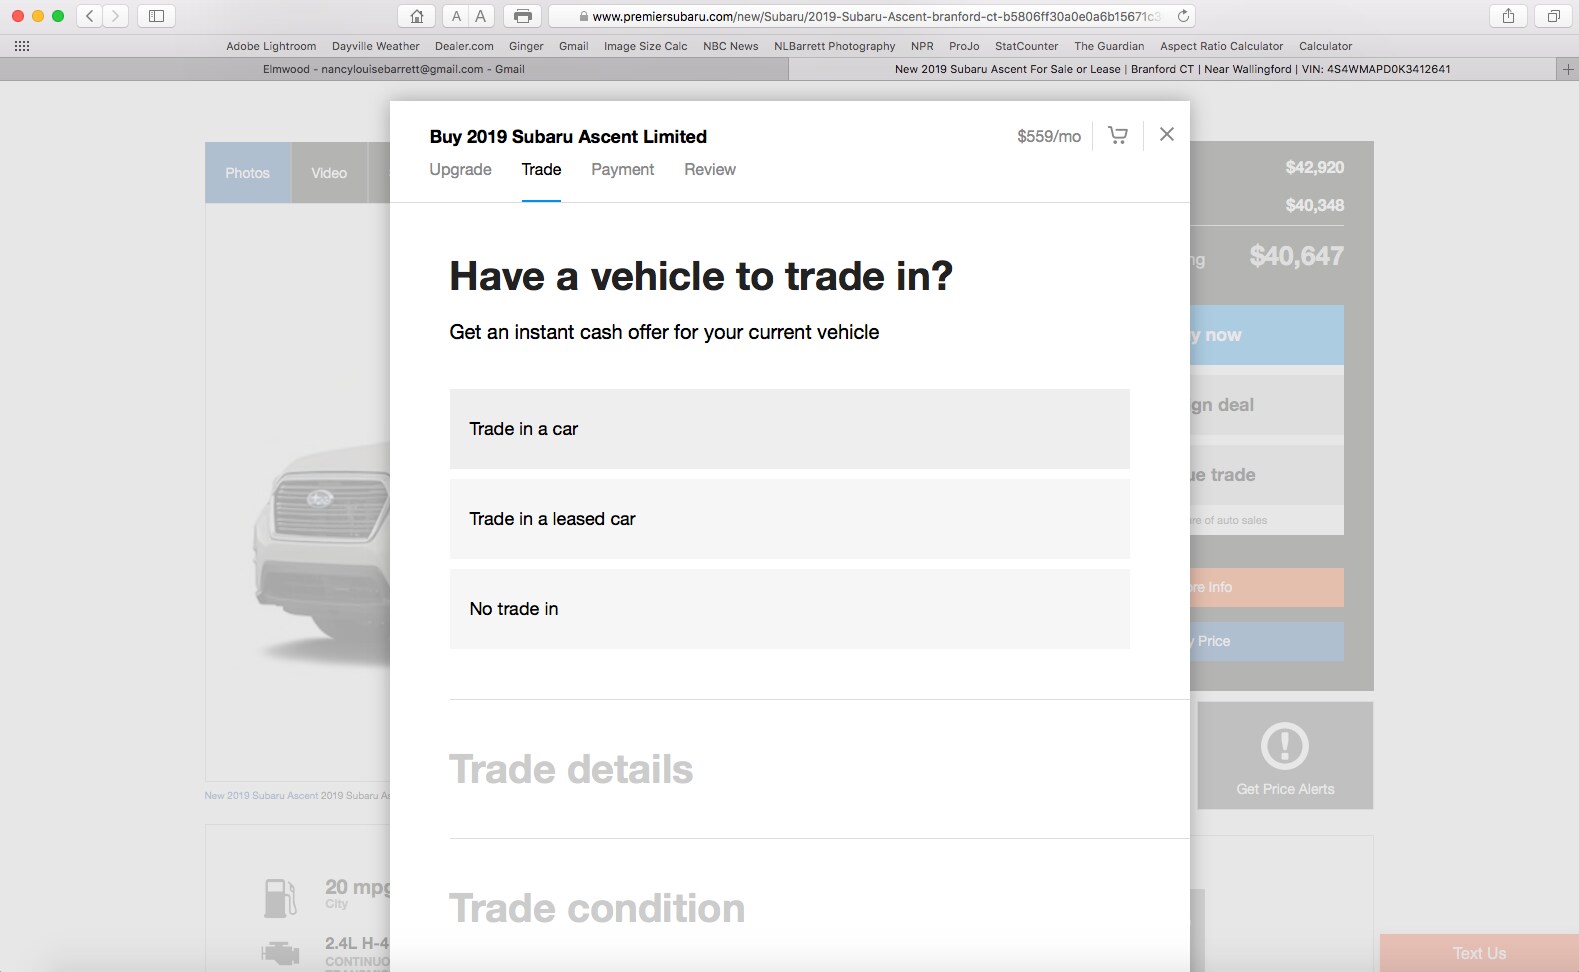Screen dimensions: 1579x972
Task: Click the Safari forward arrow
Action: coord(116,16)
